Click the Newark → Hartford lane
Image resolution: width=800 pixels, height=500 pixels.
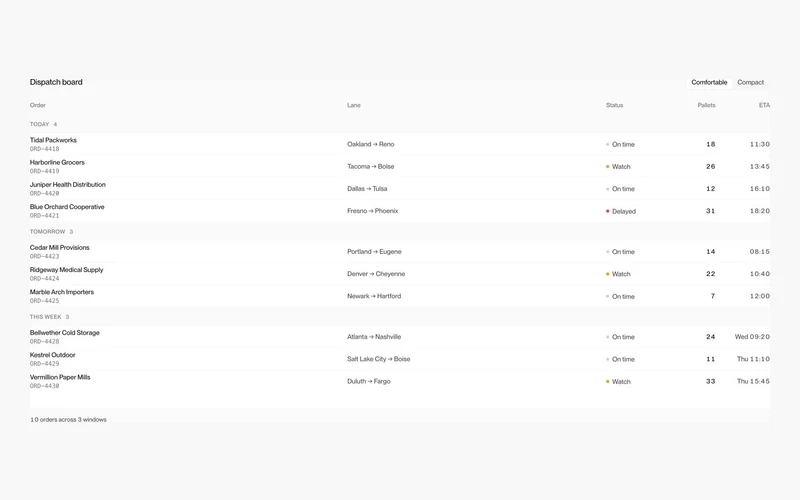[374, 296]
